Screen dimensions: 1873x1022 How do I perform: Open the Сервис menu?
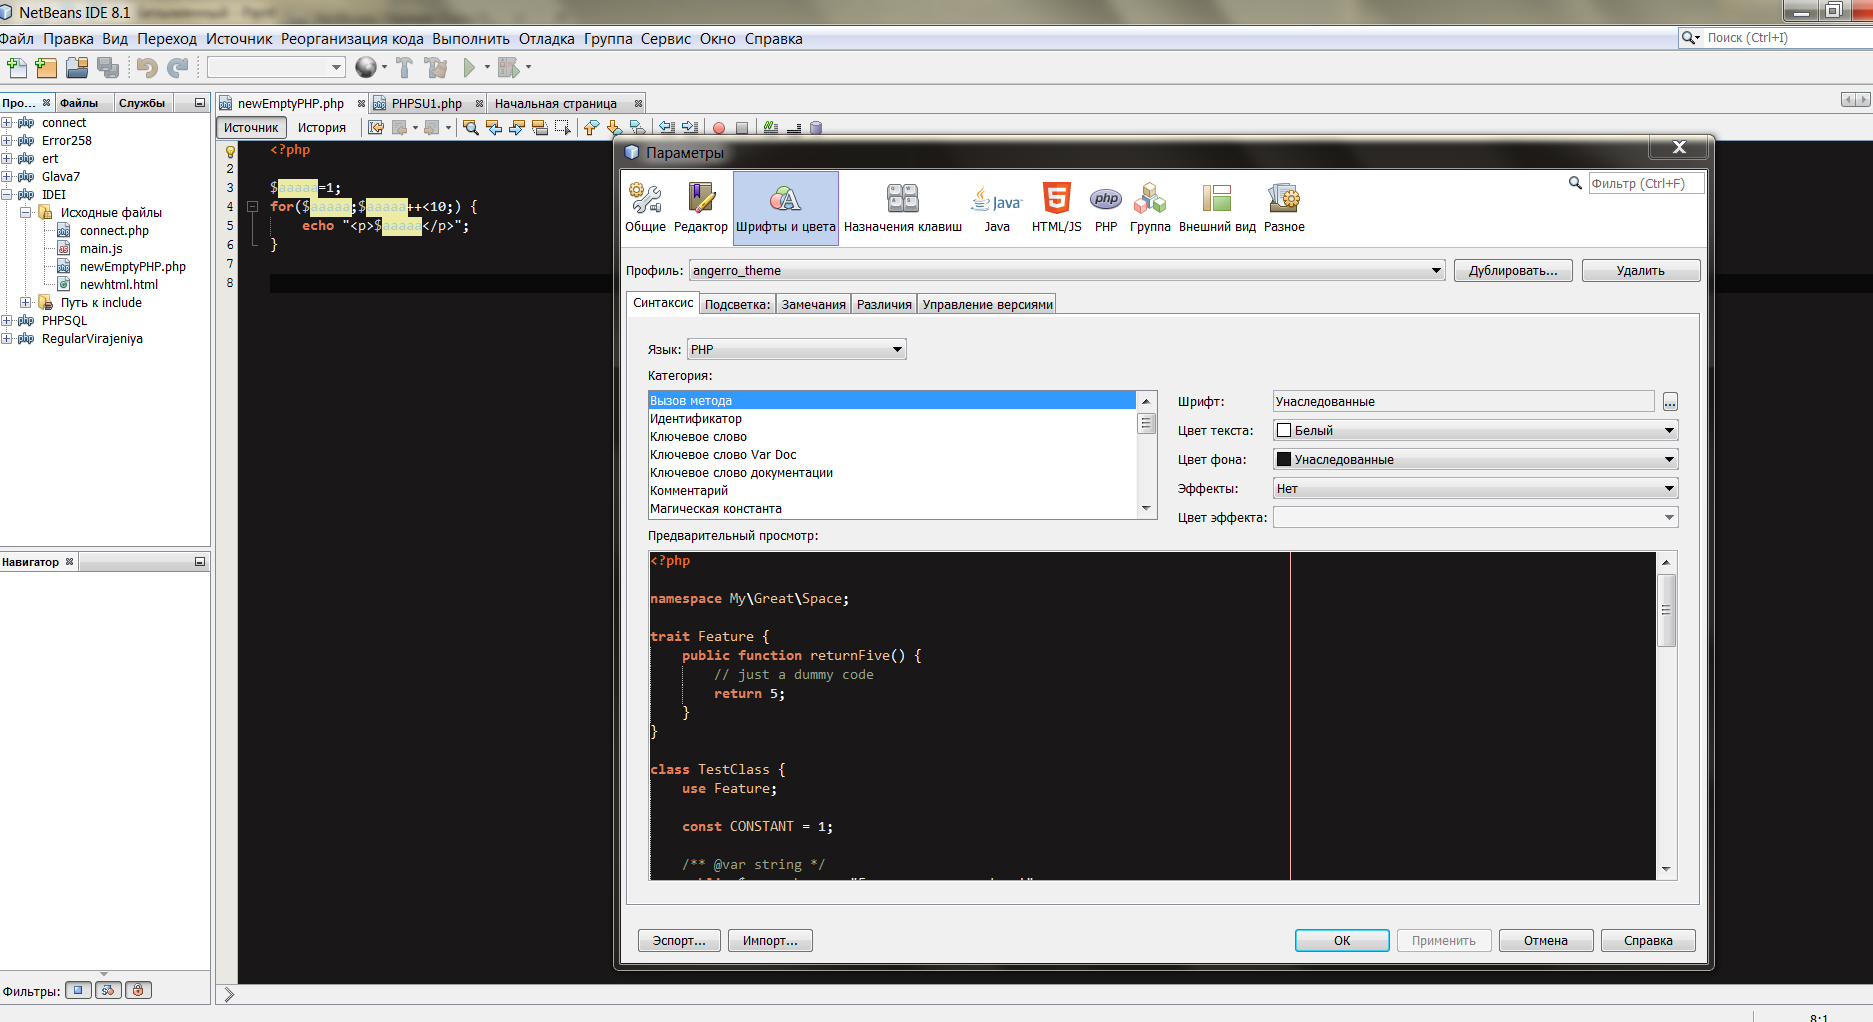coord(666,39)
